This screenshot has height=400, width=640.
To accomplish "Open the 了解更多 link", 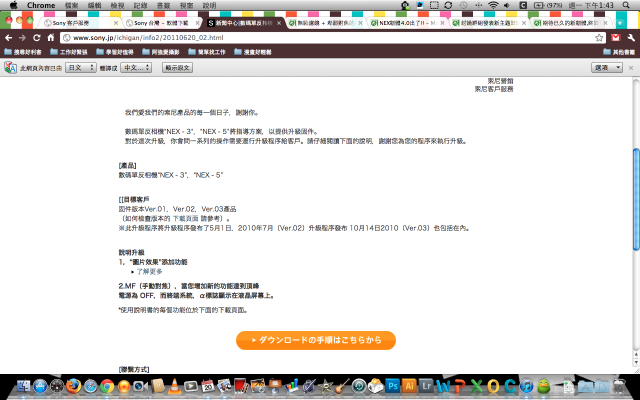I will (149, 271).
